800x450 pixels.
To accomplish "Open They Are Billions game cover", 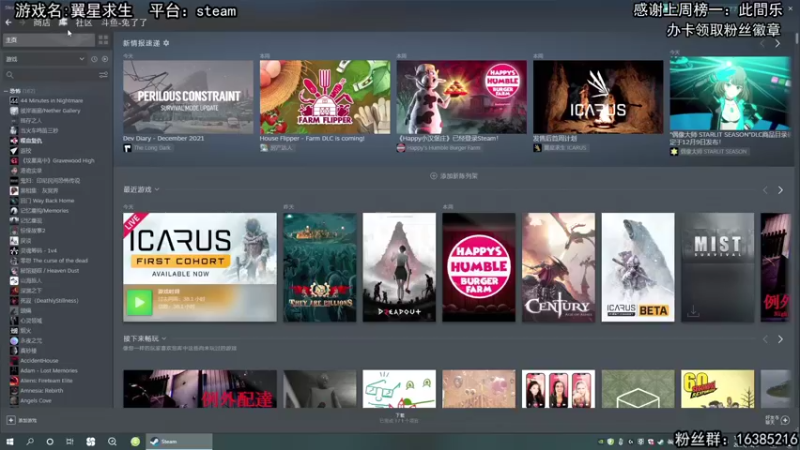I will (x=320, y=267).
